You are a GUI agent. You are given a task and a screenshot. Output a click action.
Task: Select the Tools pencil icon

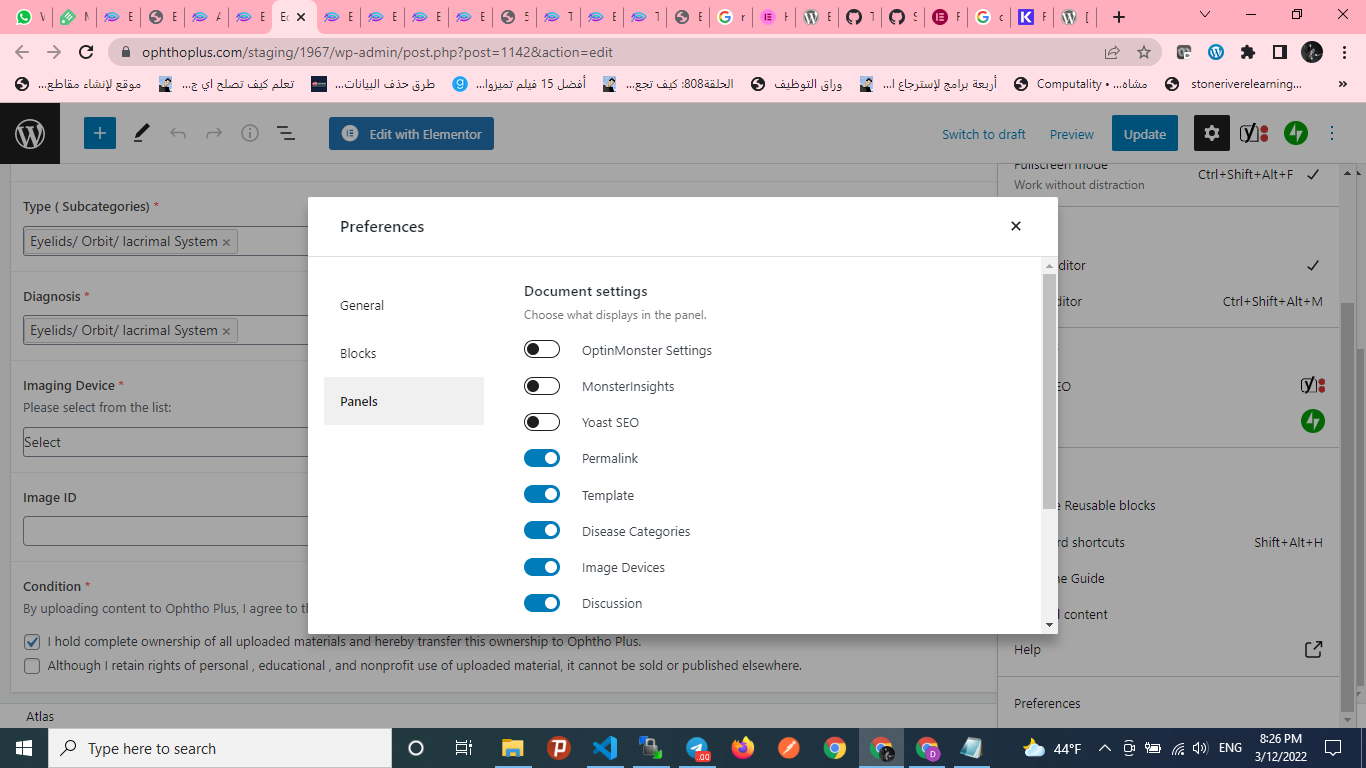(141, 134)
